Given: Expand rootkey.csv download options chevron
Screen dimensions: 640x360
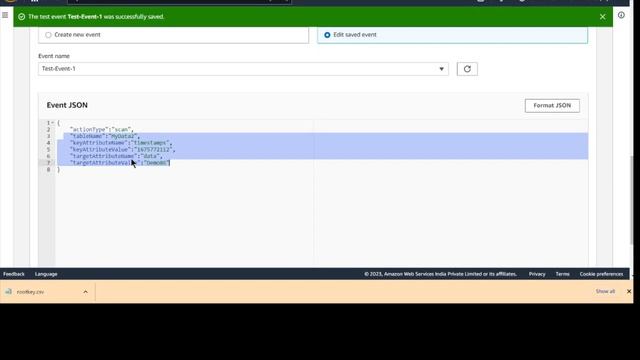Looking at the screenshot, I should 85,292.
